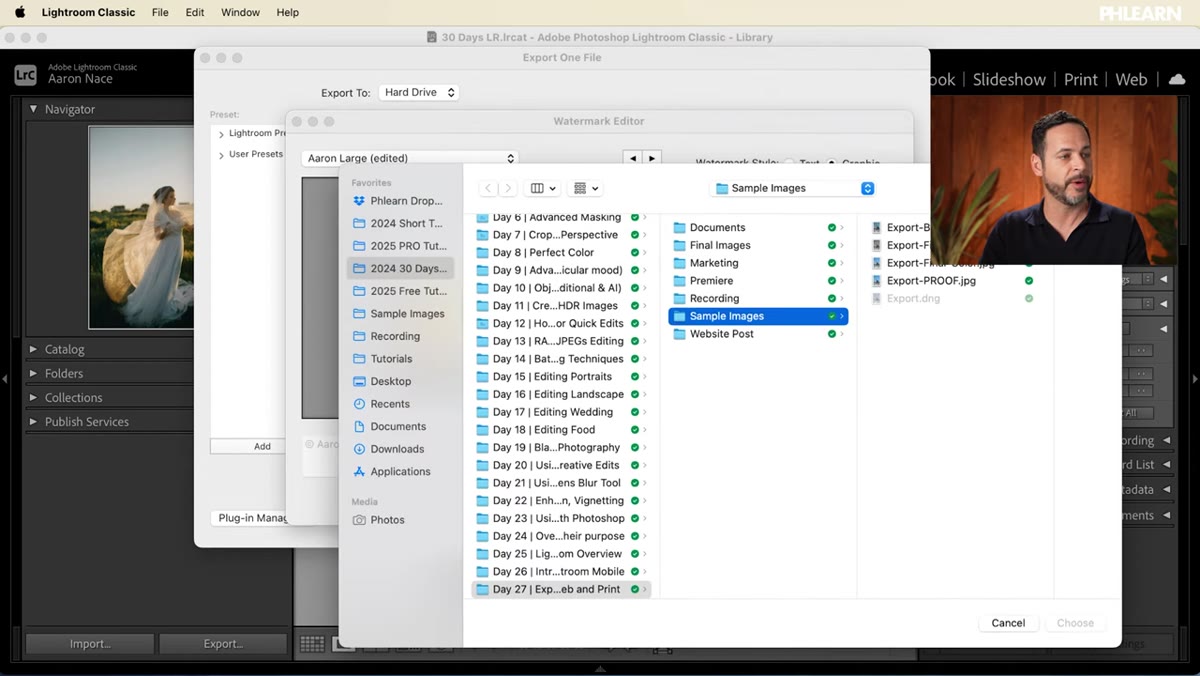Select 2025 Free Tut... sidebar folder

pyautogui.click(x=398, y=291)
